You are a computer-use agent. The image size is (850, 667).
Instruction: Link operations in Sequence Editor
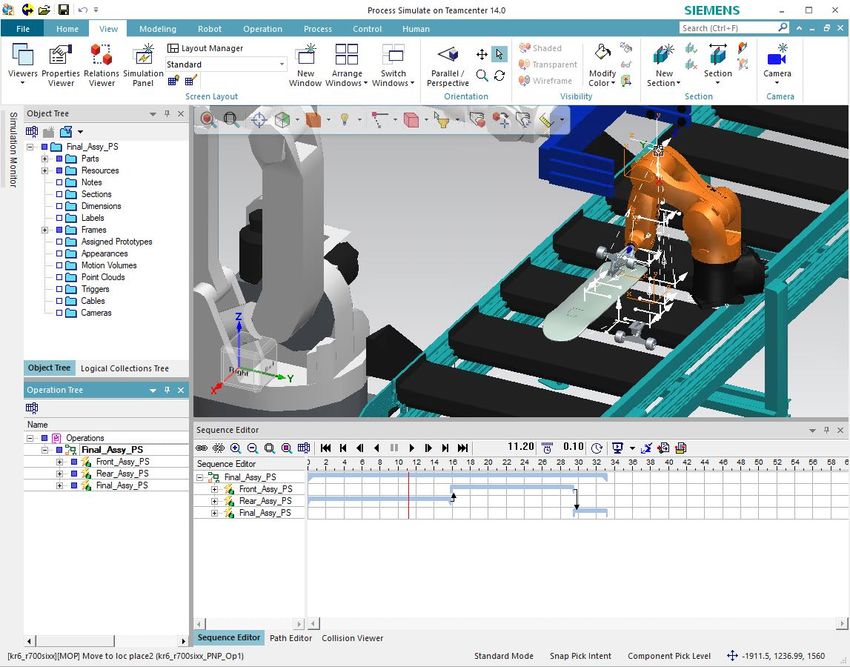point(202,448)
